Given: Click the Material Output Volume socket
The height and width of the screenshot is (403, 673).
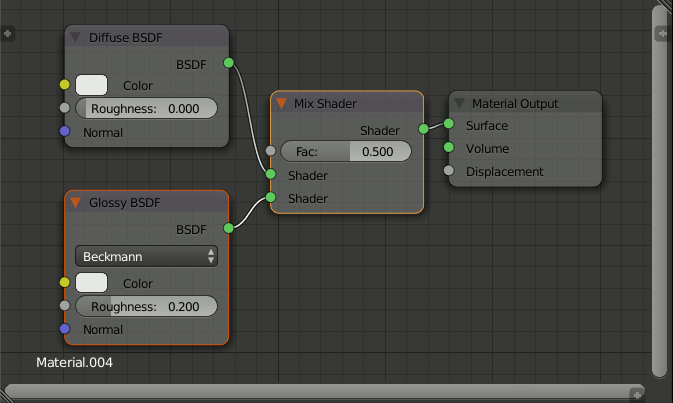Looking at the screenshot, I should pos(448,148).
